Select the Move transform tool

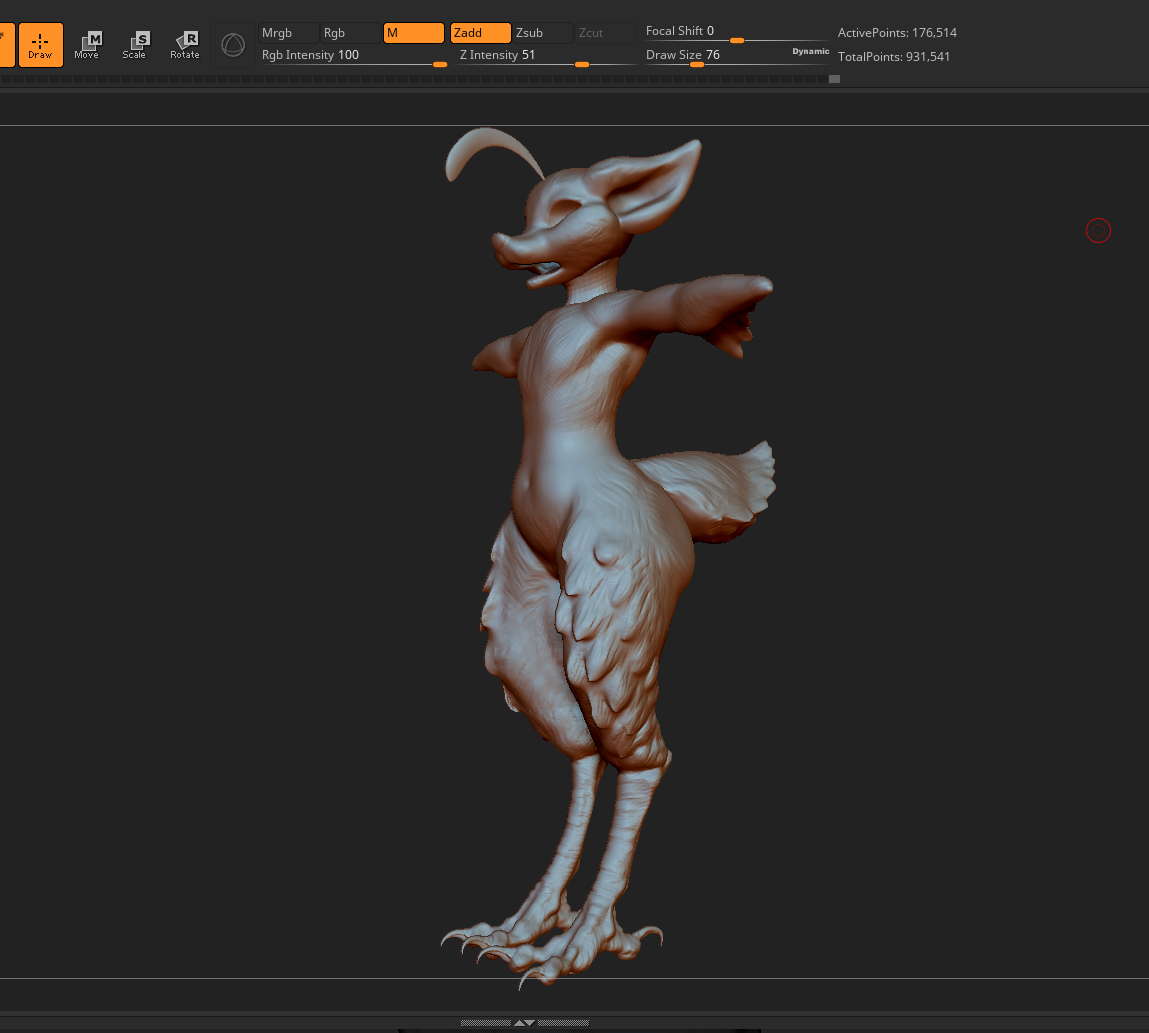coord(87,44)
